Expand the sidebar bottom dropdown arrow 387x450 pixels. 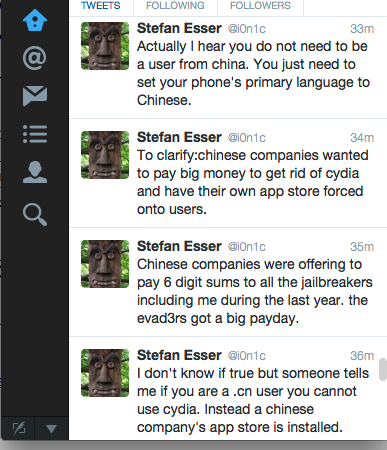pyautogui.click(x=51, y=429)
